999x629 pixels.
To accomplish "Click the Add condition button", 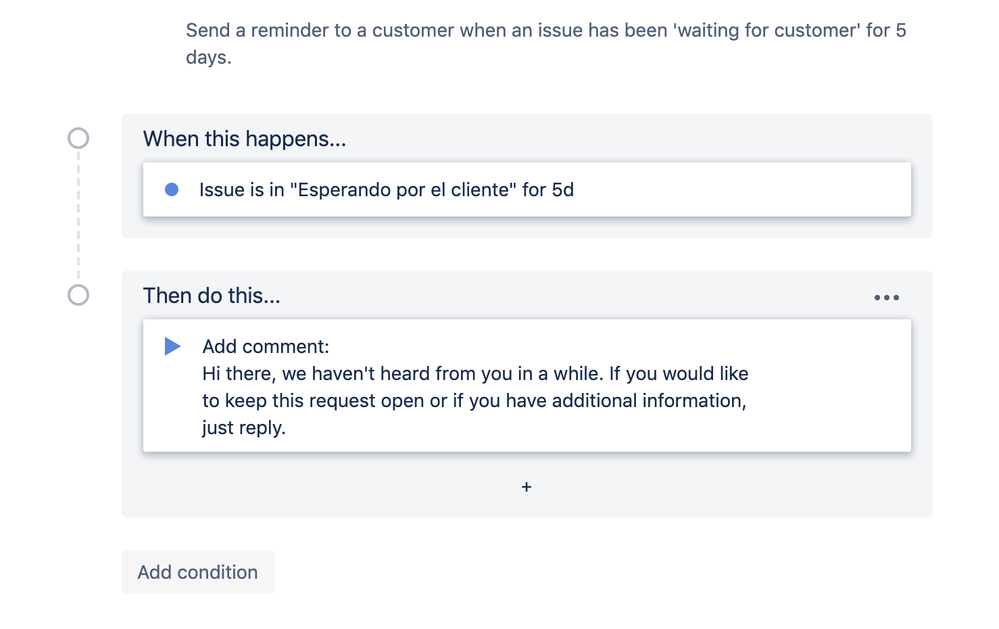I will coord(198,572).
